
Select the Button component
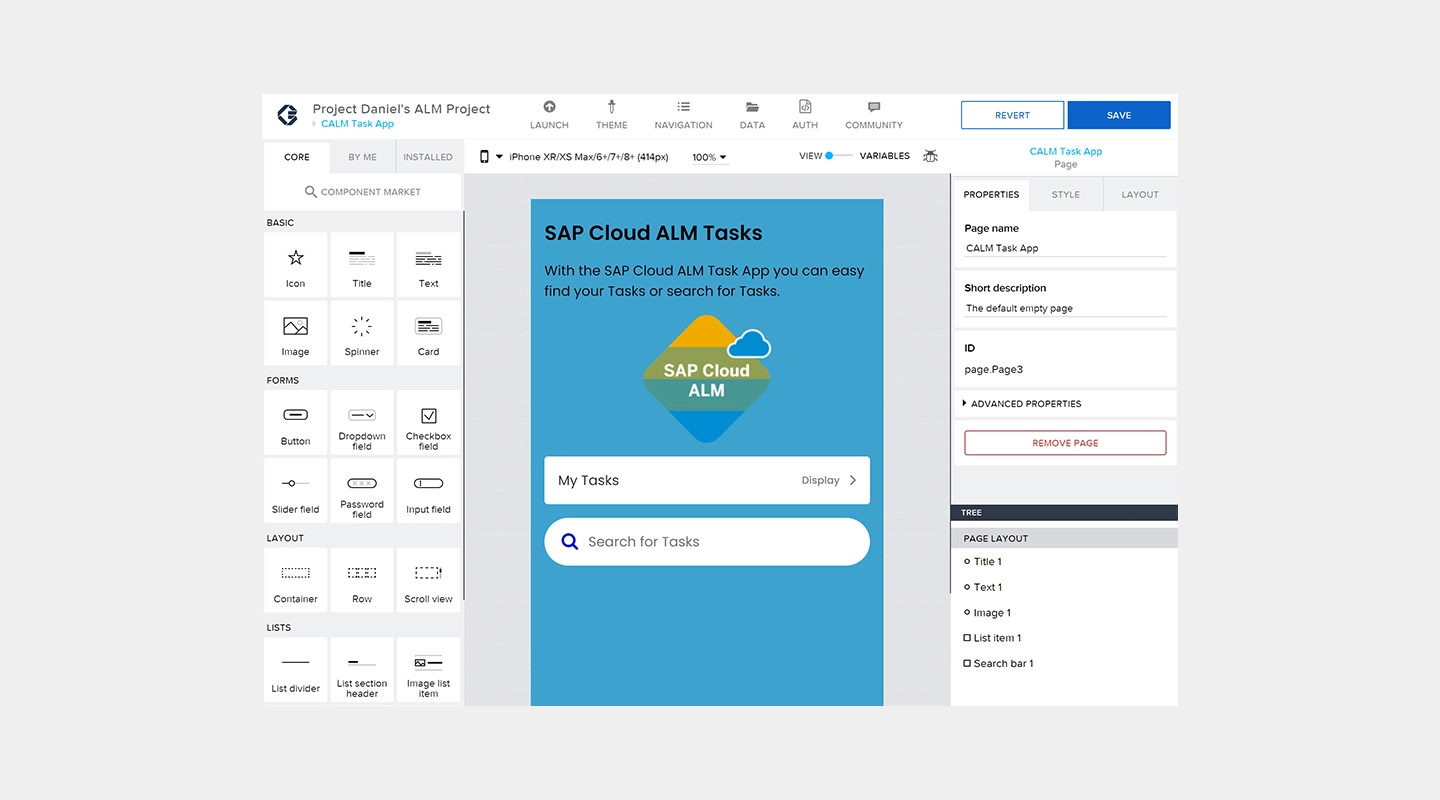point(295,422)
